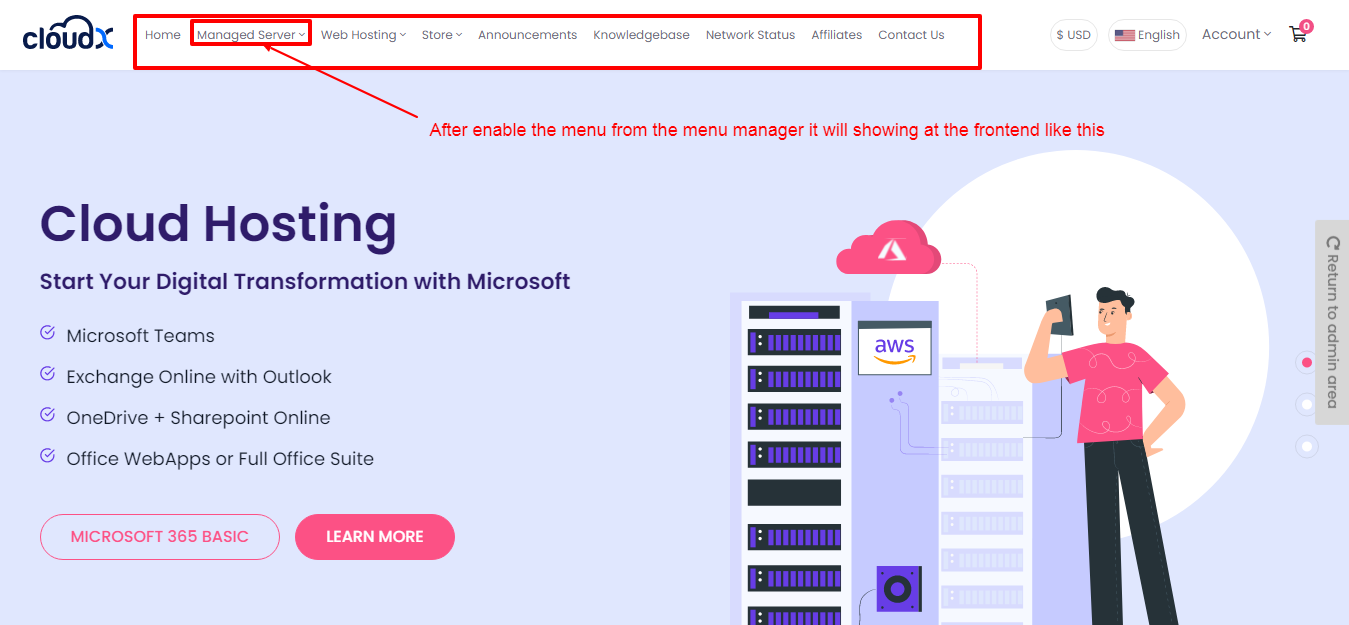Image resolution: width=1349 pixels, height=625 pixels.
Task: Open the $ USD currency selector
Action: 1073,35
